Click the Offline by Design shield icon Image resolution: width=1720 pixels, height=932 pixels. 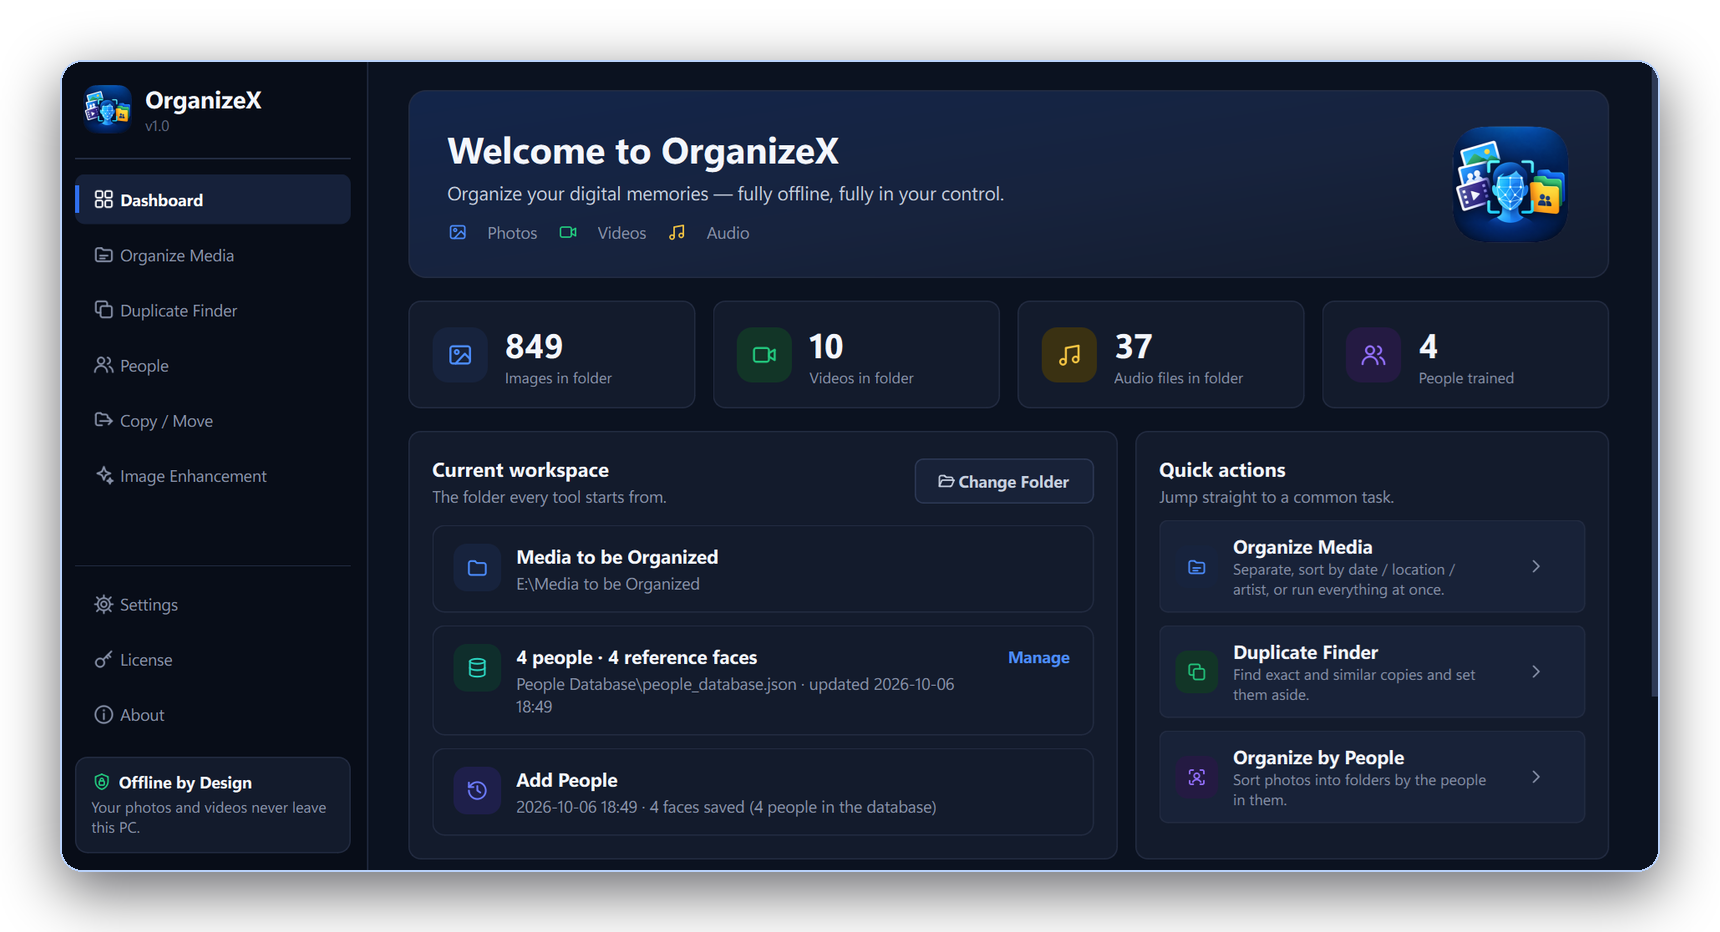tap(101, 782)
